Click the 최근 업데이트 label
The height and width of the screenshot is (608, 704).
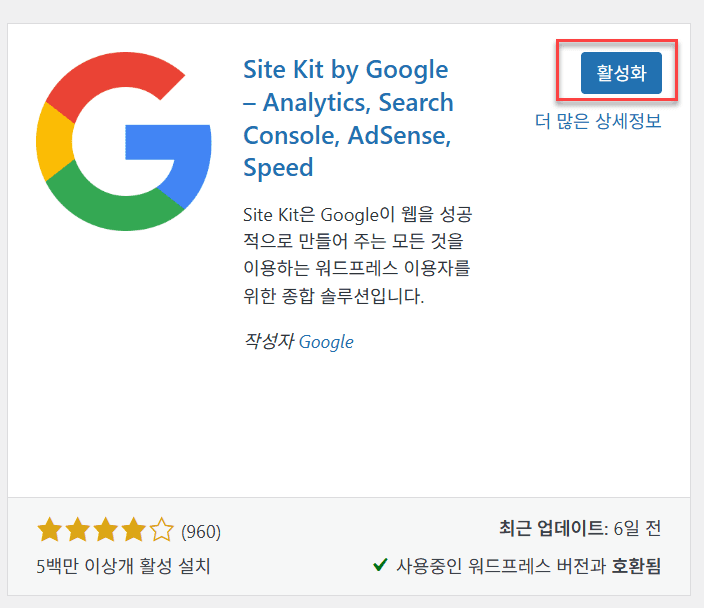tap(552, 528)
